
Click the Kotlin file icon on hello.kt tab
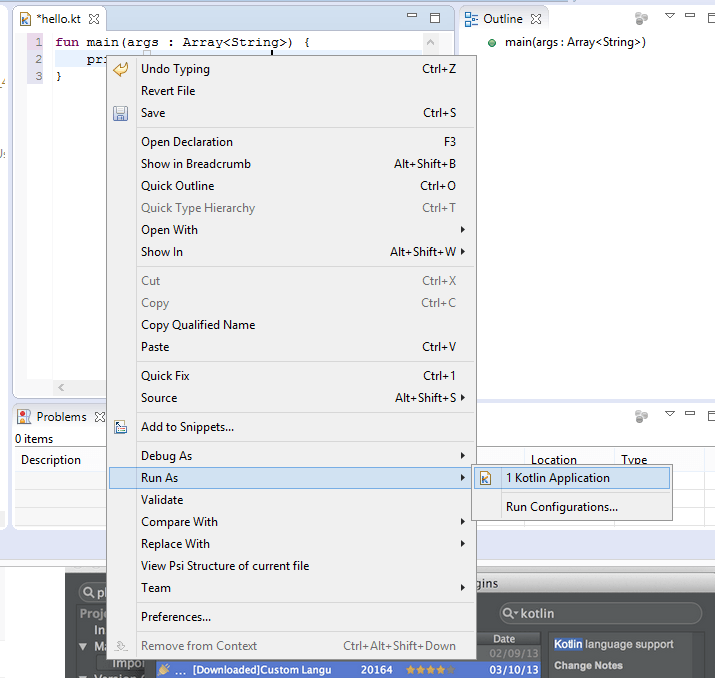point(26,19)
